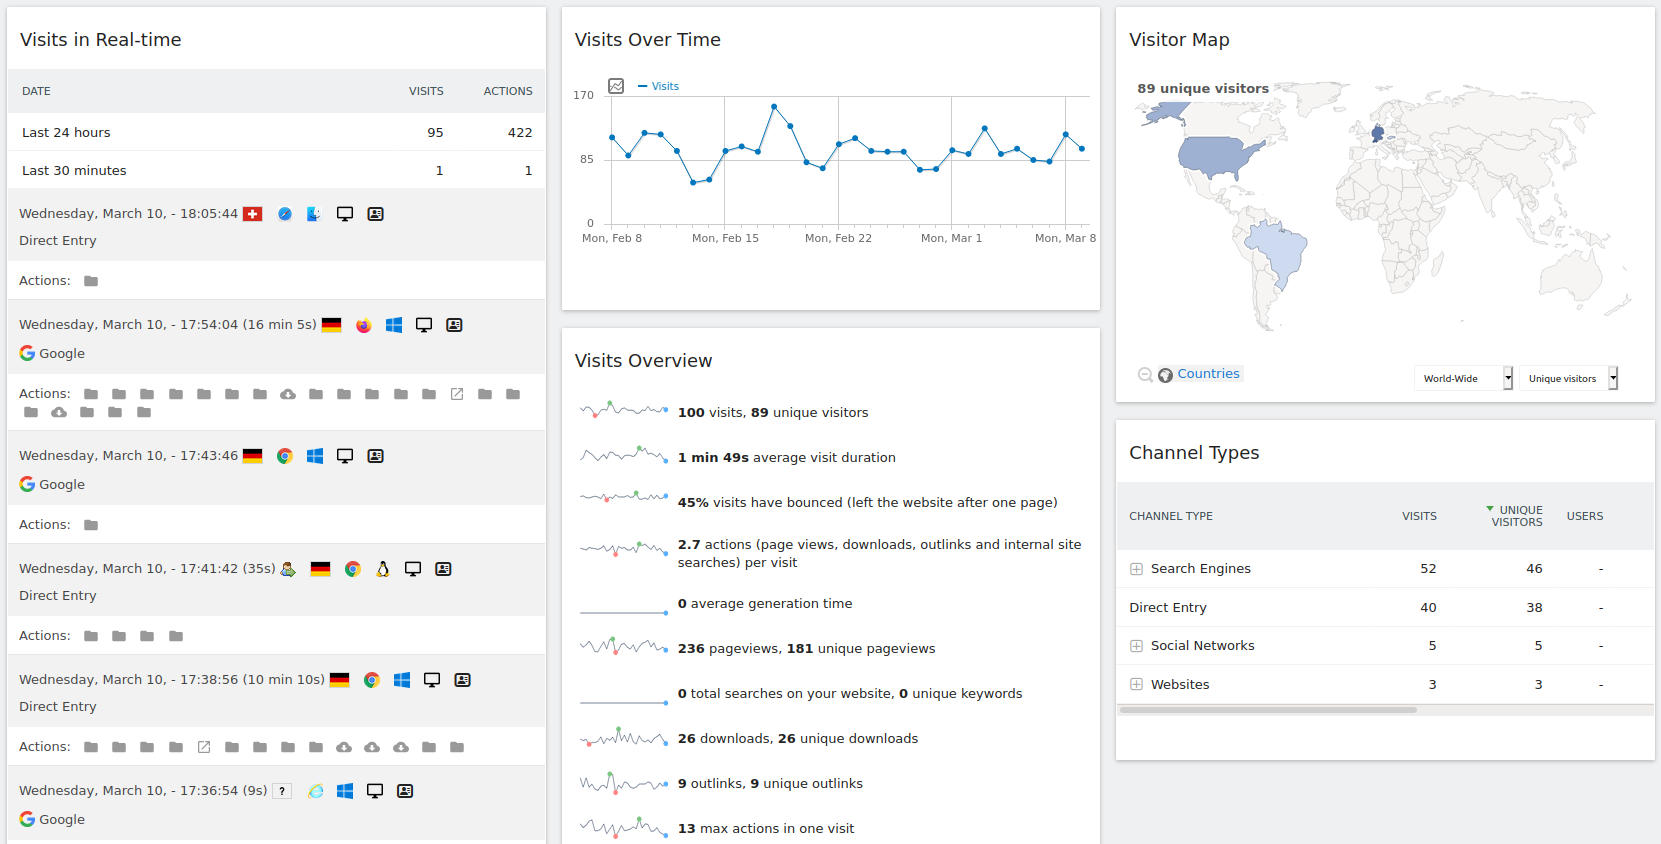The image size is (1661, 844).
Task: Click the Safari browser icon on the 18:05:44 visit
Action: click(285, 214)
